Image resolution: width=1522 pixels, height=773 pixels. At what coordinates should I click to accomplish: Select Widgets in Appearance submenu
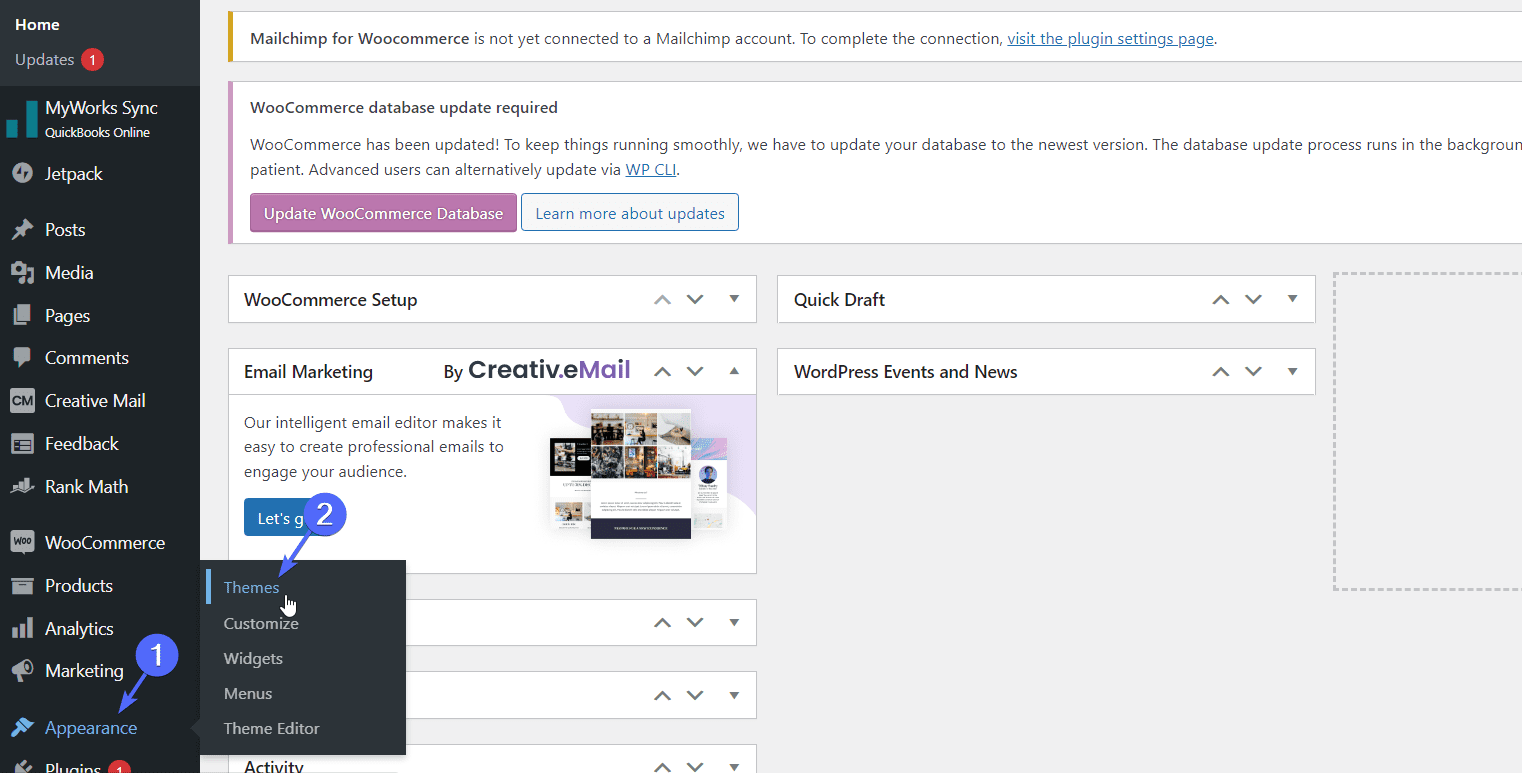253,658
